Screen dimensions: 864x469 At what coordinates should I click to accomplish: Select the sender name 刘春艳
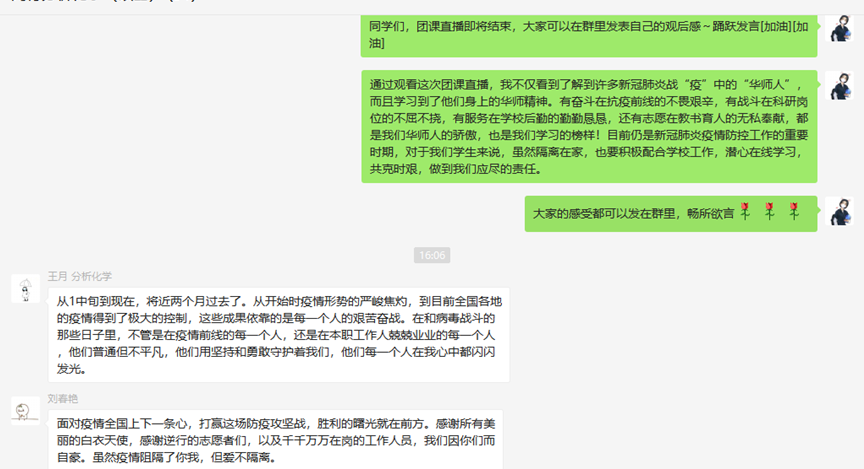(x=63, y=398)
